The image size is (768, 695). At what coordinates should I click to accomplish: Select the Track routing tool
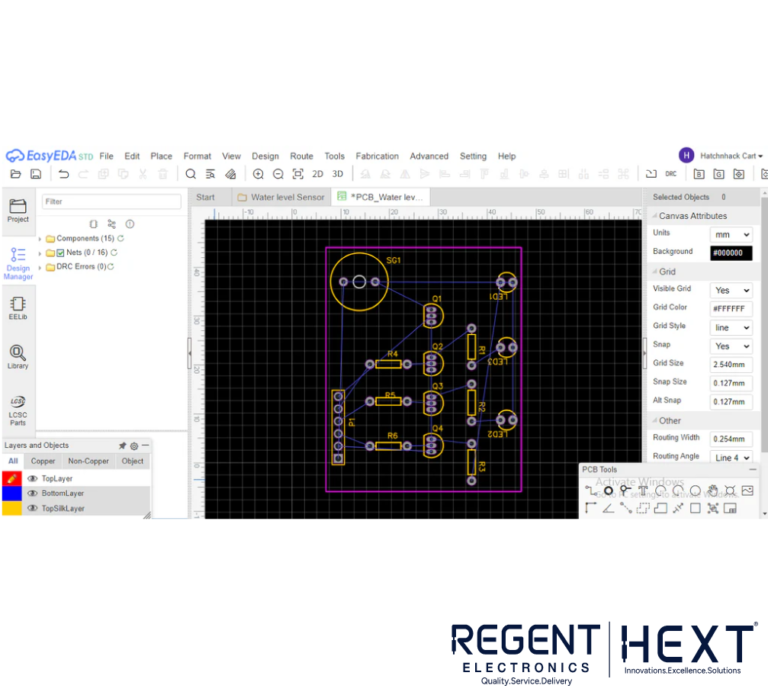pos(591,490)
